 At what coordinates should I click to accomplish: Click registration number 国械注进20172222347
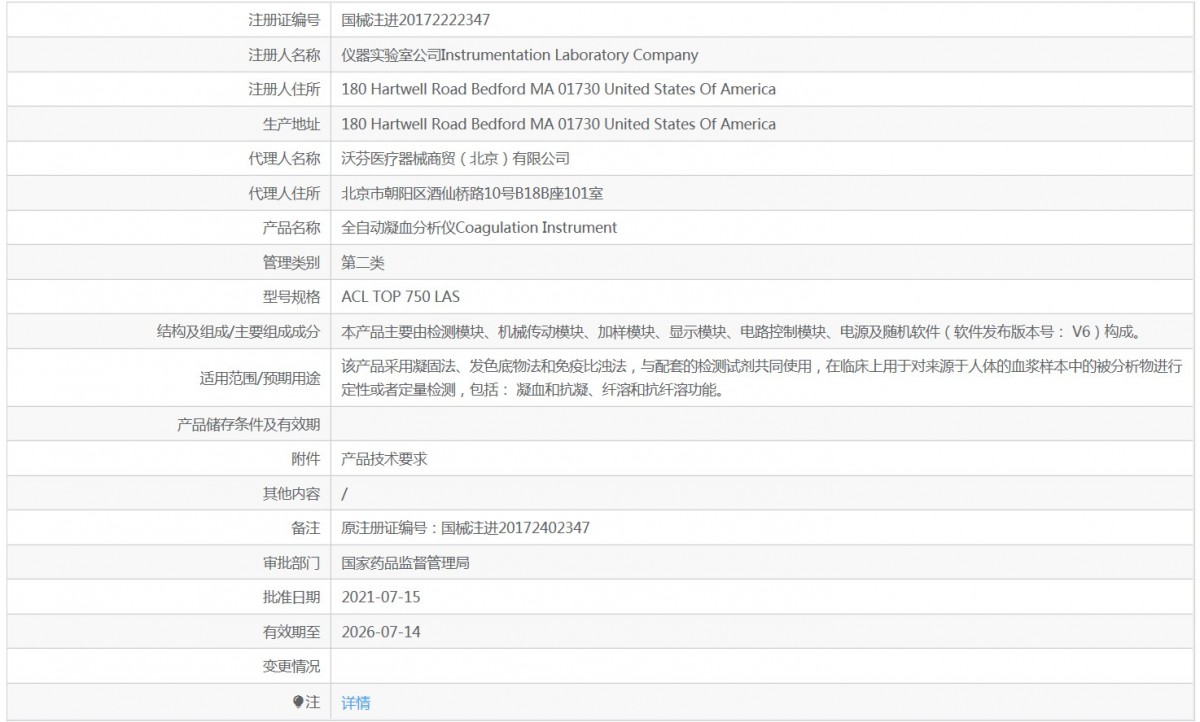(x=416, y=20)
